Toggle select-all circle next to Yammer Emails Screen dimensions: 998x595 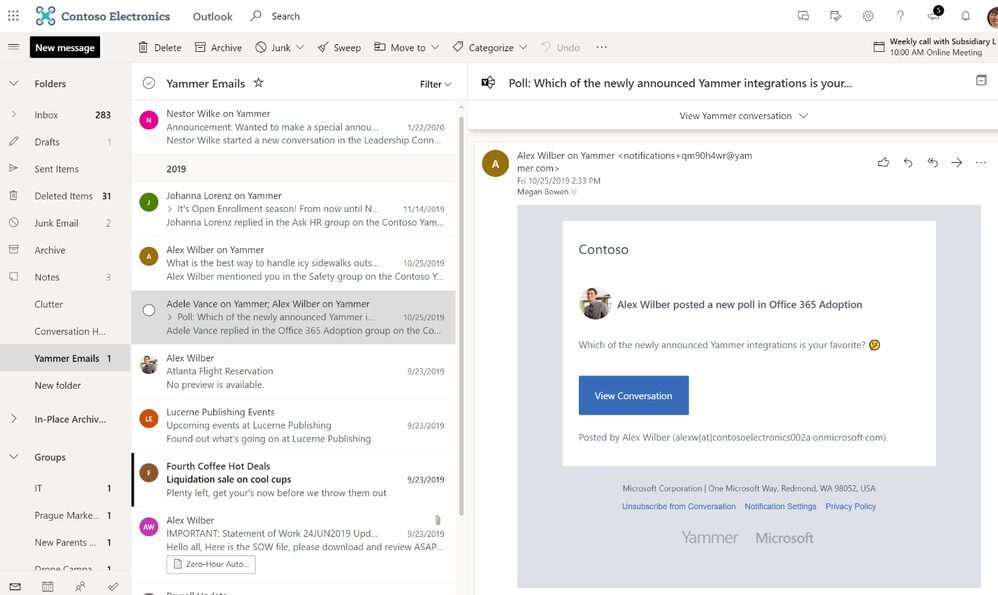[149, 83]
